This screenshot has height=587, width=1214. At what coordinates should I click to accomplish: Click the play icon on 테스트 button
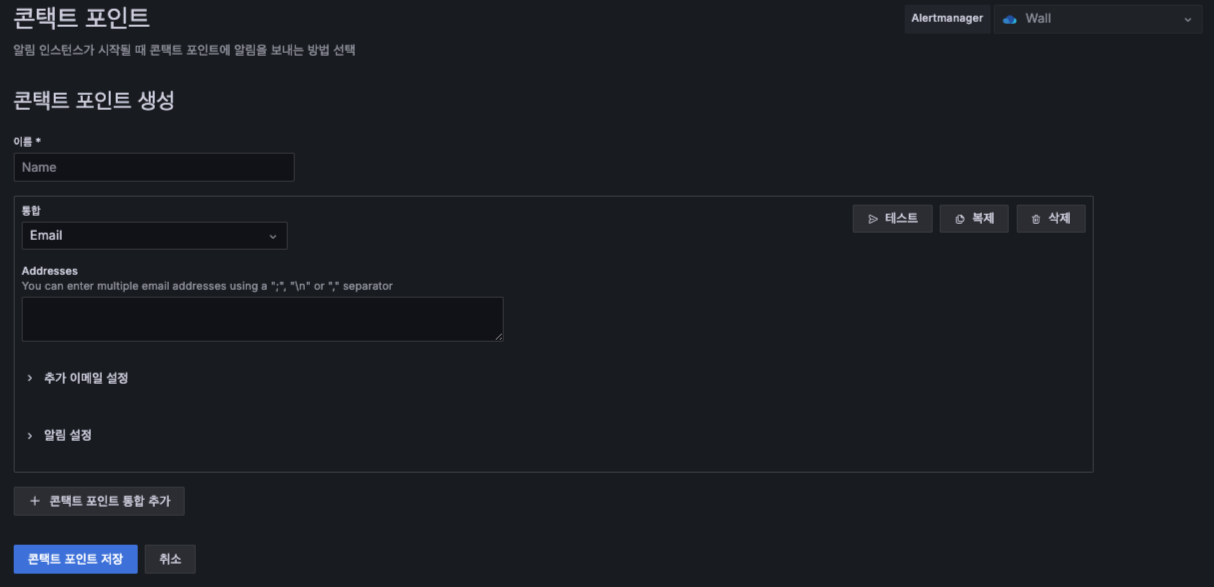click(873, 219)
